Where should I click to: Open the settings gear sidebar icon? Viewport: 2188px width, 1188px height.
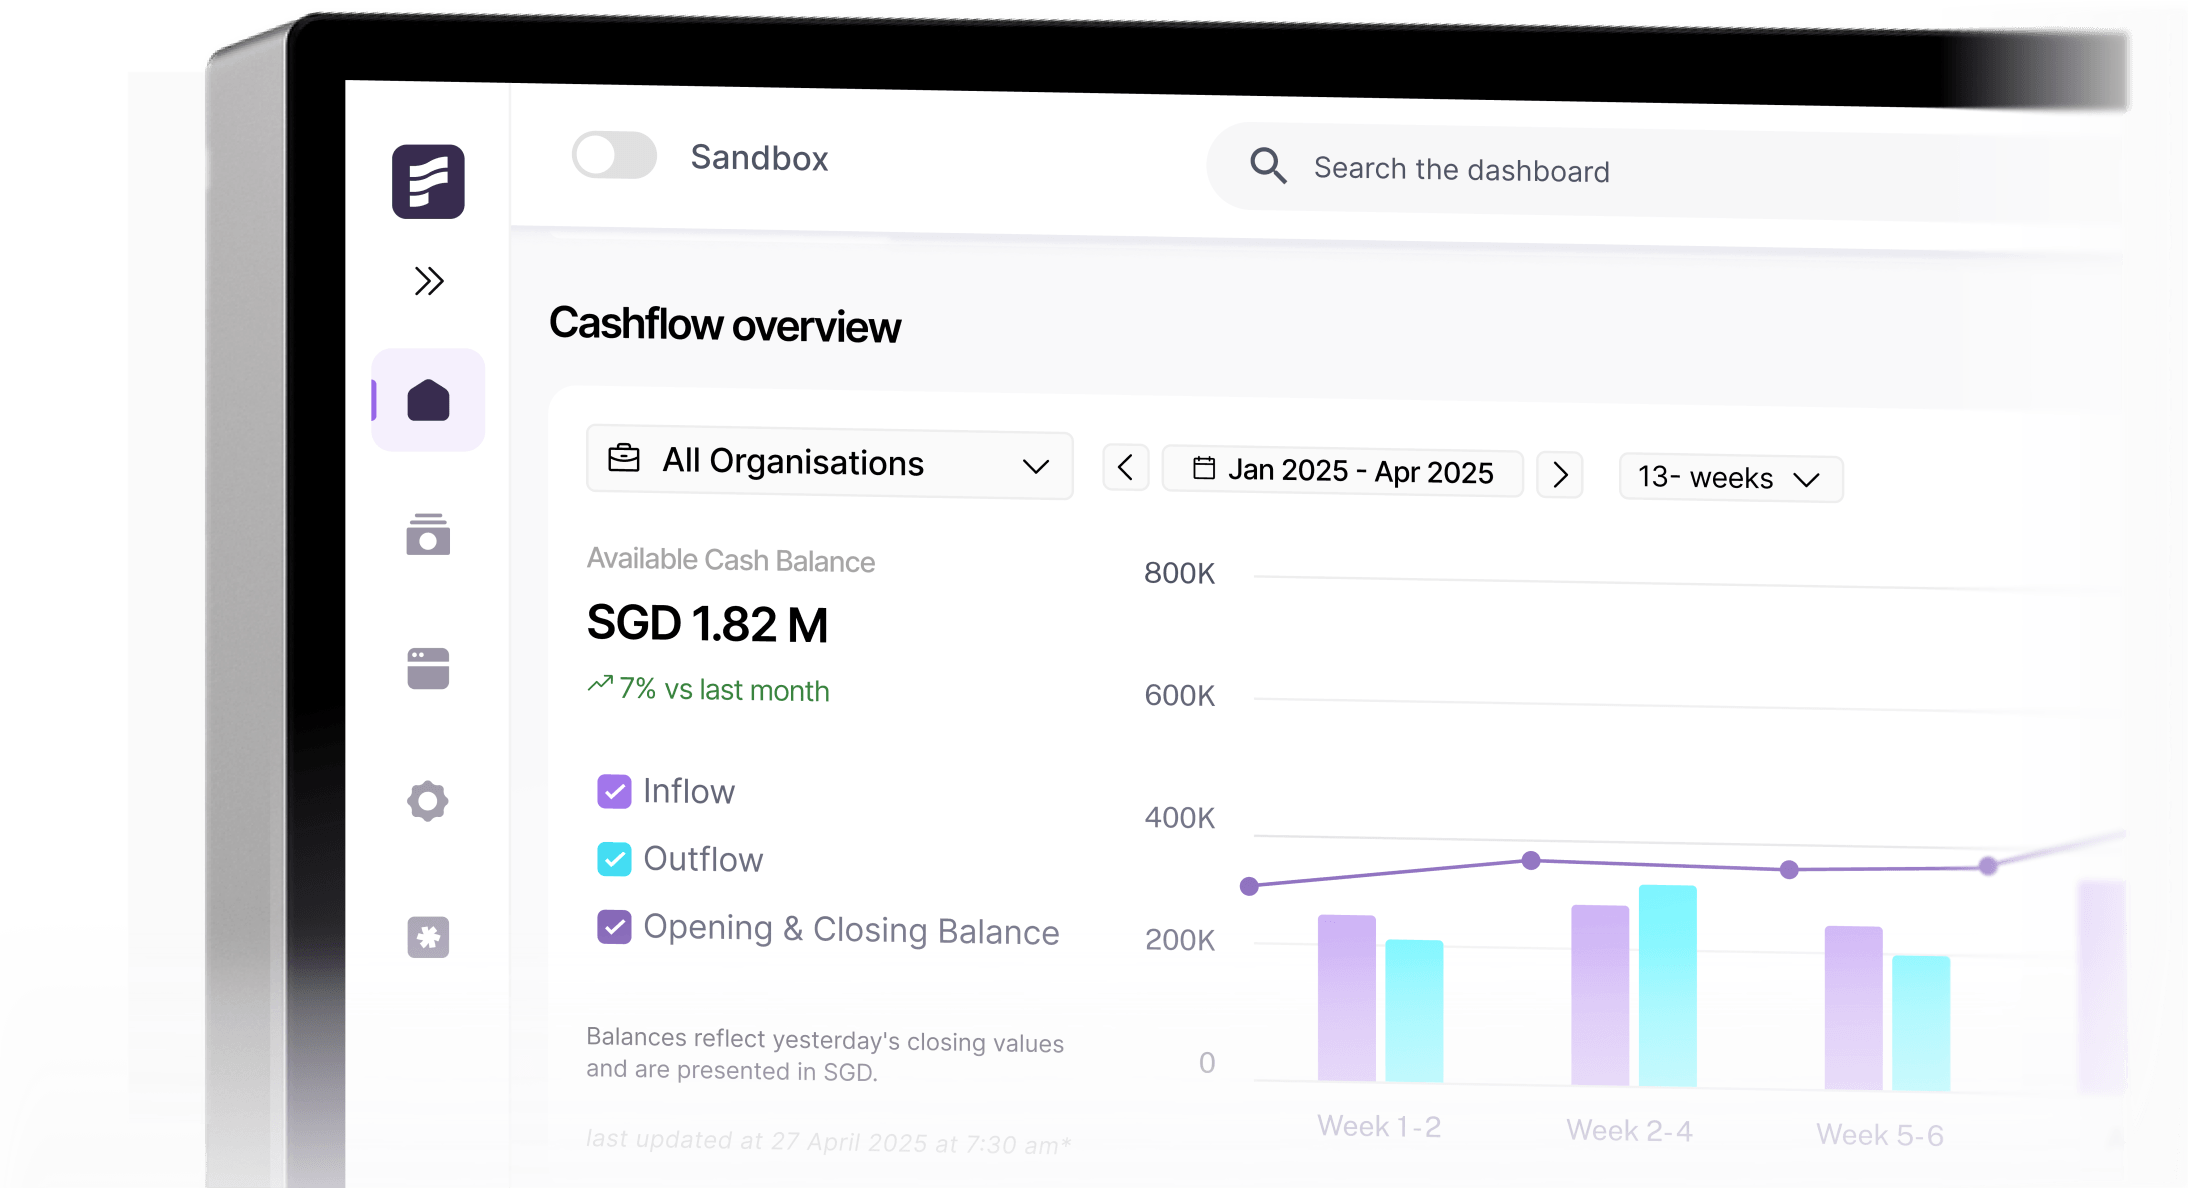[428, 801]
